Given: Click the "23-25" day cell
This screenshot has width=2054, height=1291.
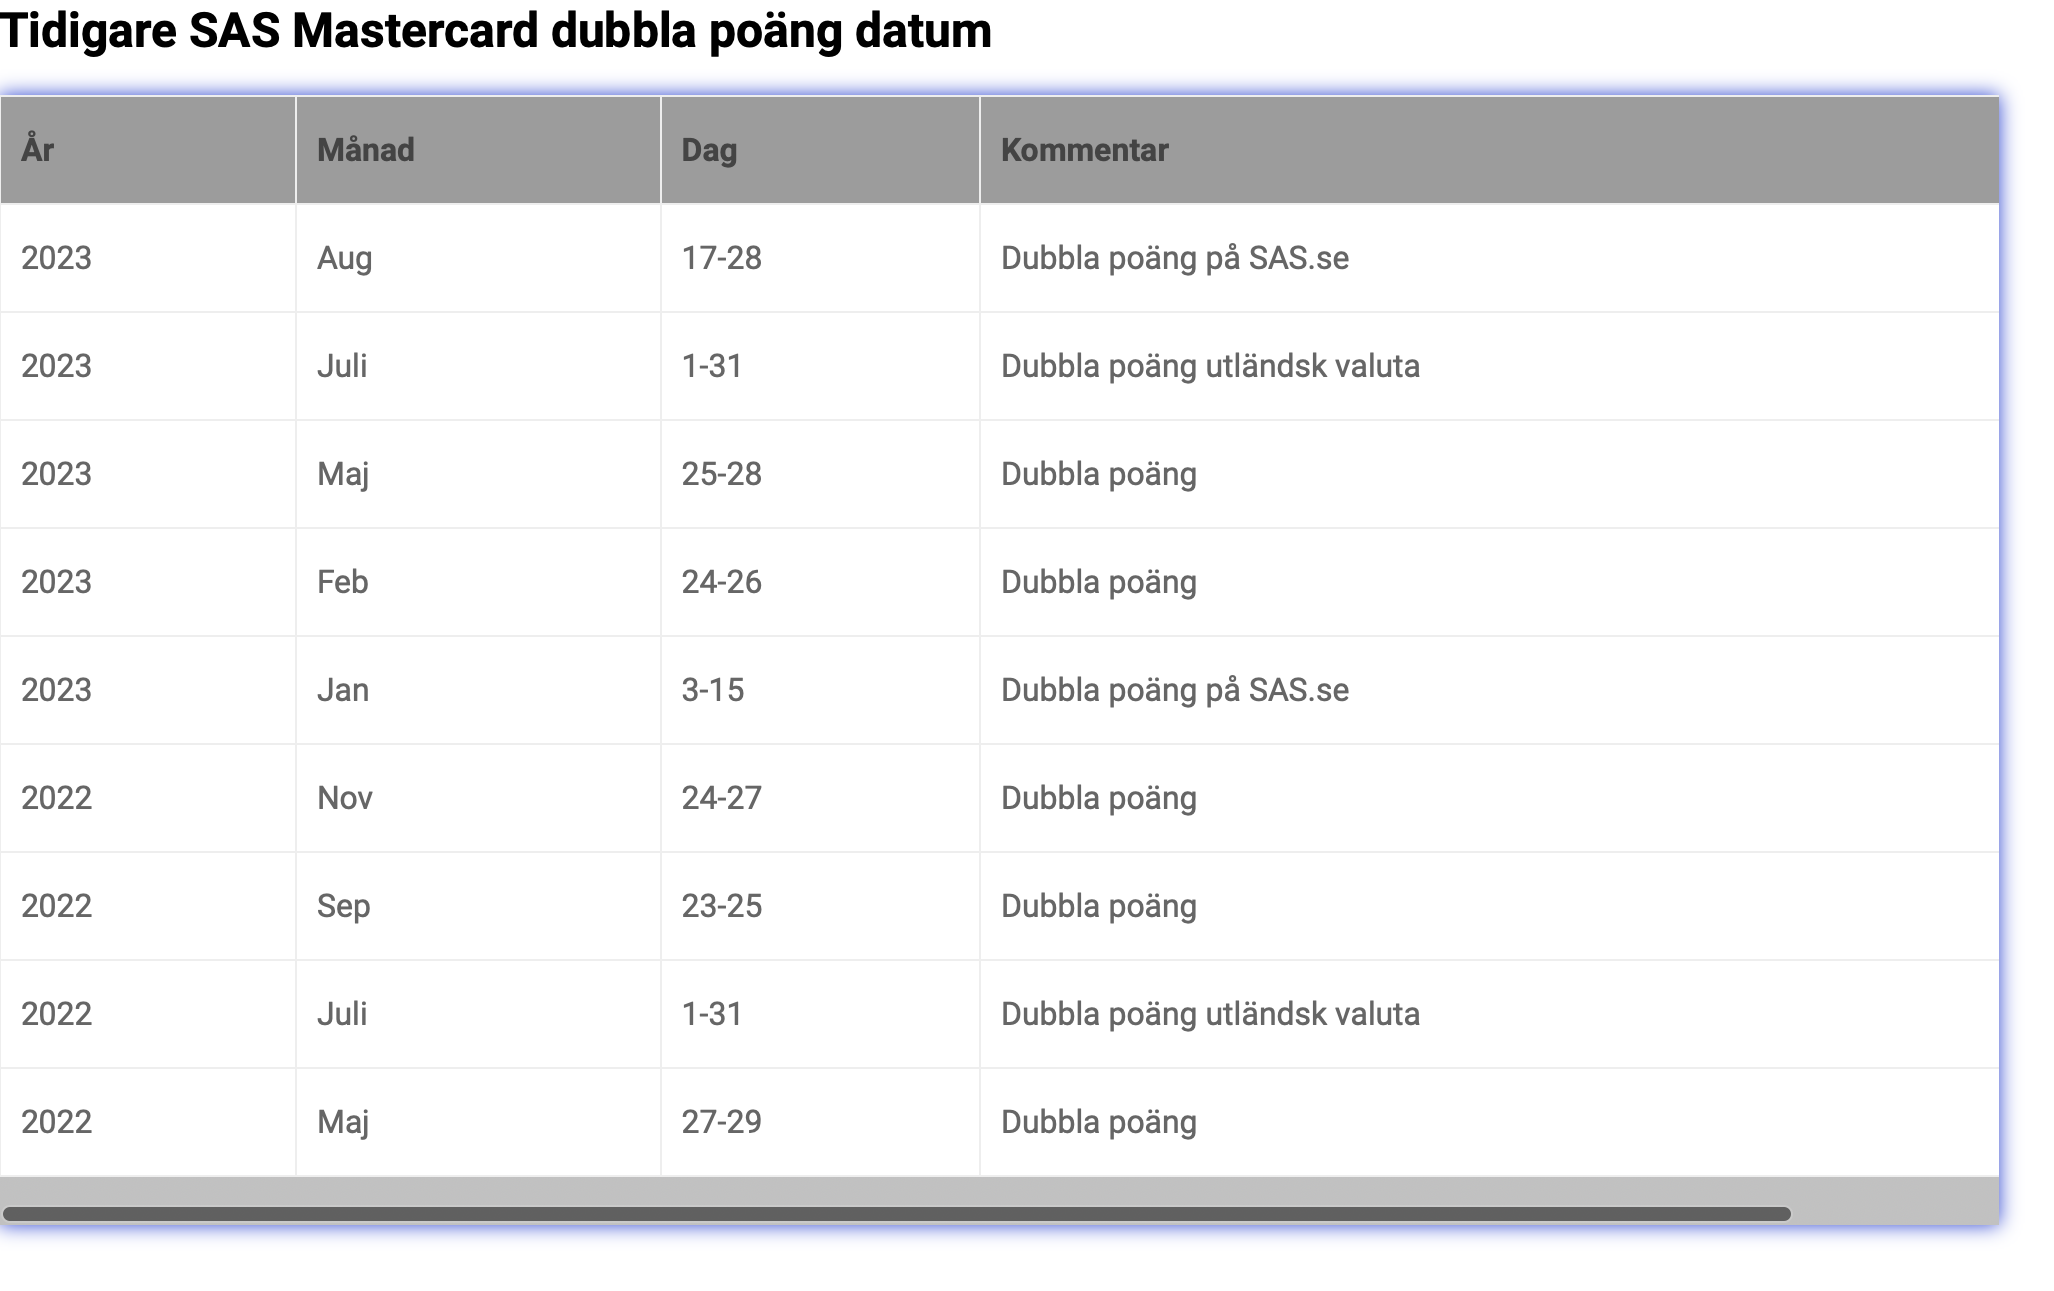Looking at the screenshot, I should point(721,906).
